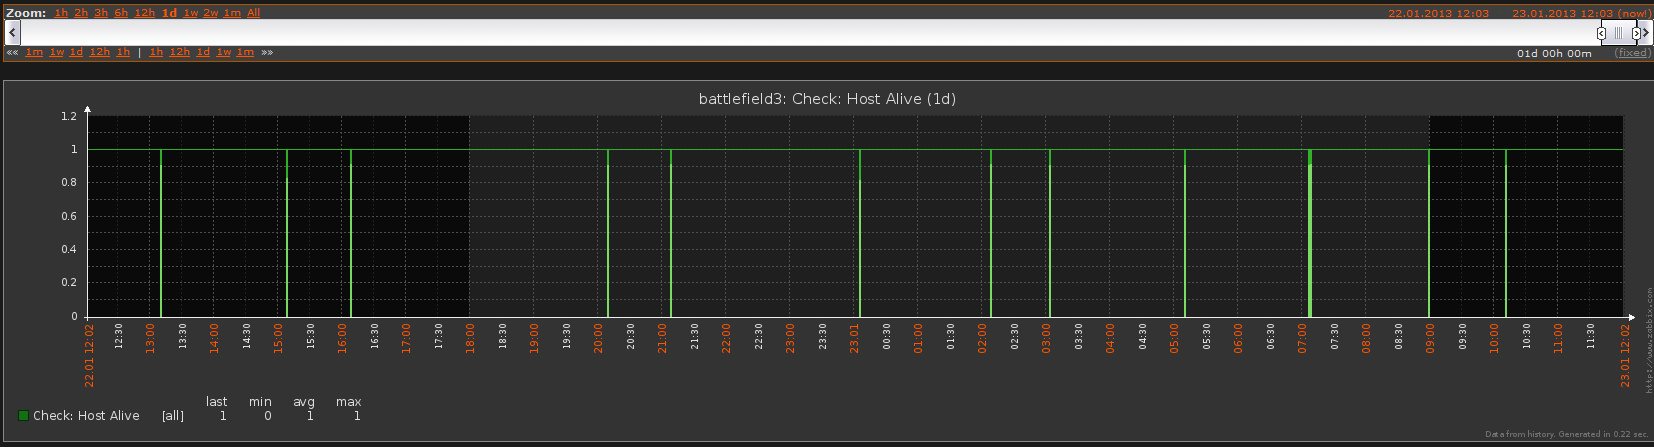Image resolution: width=1654 pixels, height=447 pixels.
Task: Click legend label Check: Host Alive
Action: (86, 416)
